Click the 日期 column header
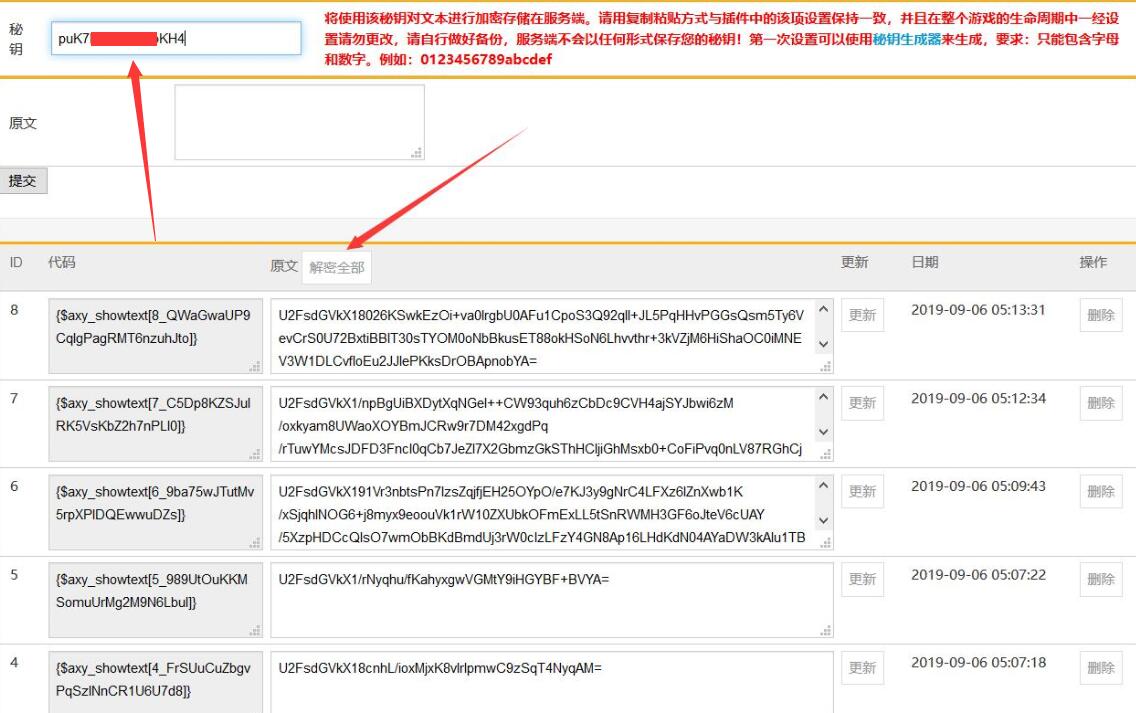 tap(924, 262)
